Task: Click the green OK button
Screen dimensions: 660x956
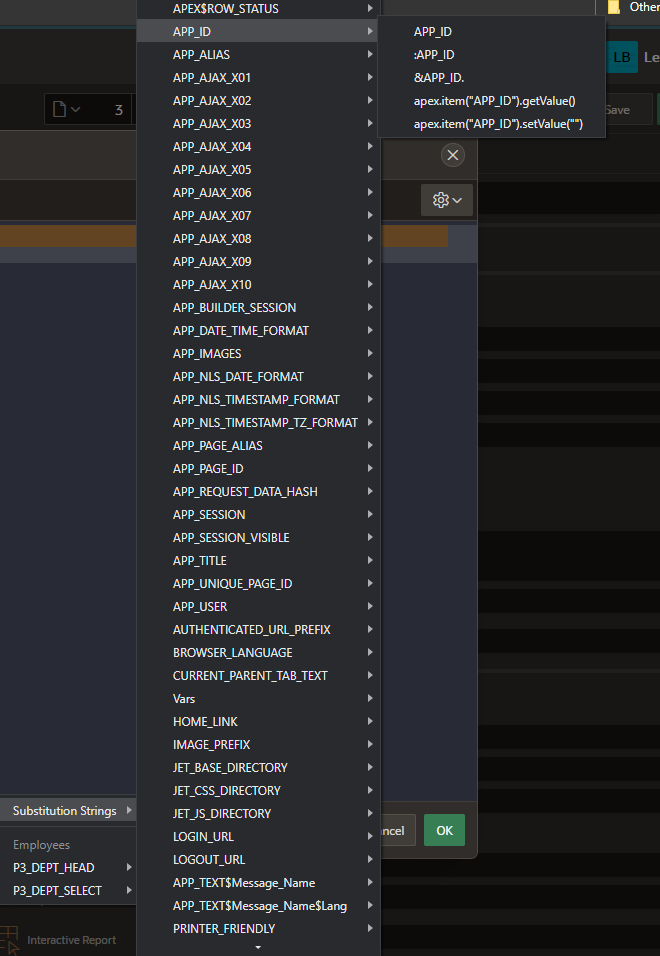Action: pyautogui.click(x=444, y=830)
